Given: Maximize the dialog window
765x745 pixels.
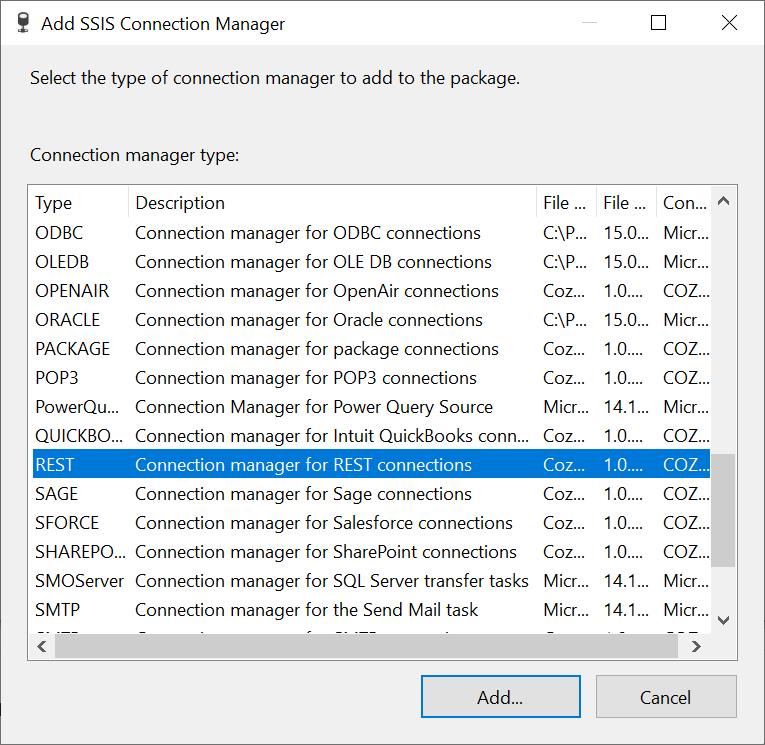Looking at the screenshot, I should tap(658, 24).
